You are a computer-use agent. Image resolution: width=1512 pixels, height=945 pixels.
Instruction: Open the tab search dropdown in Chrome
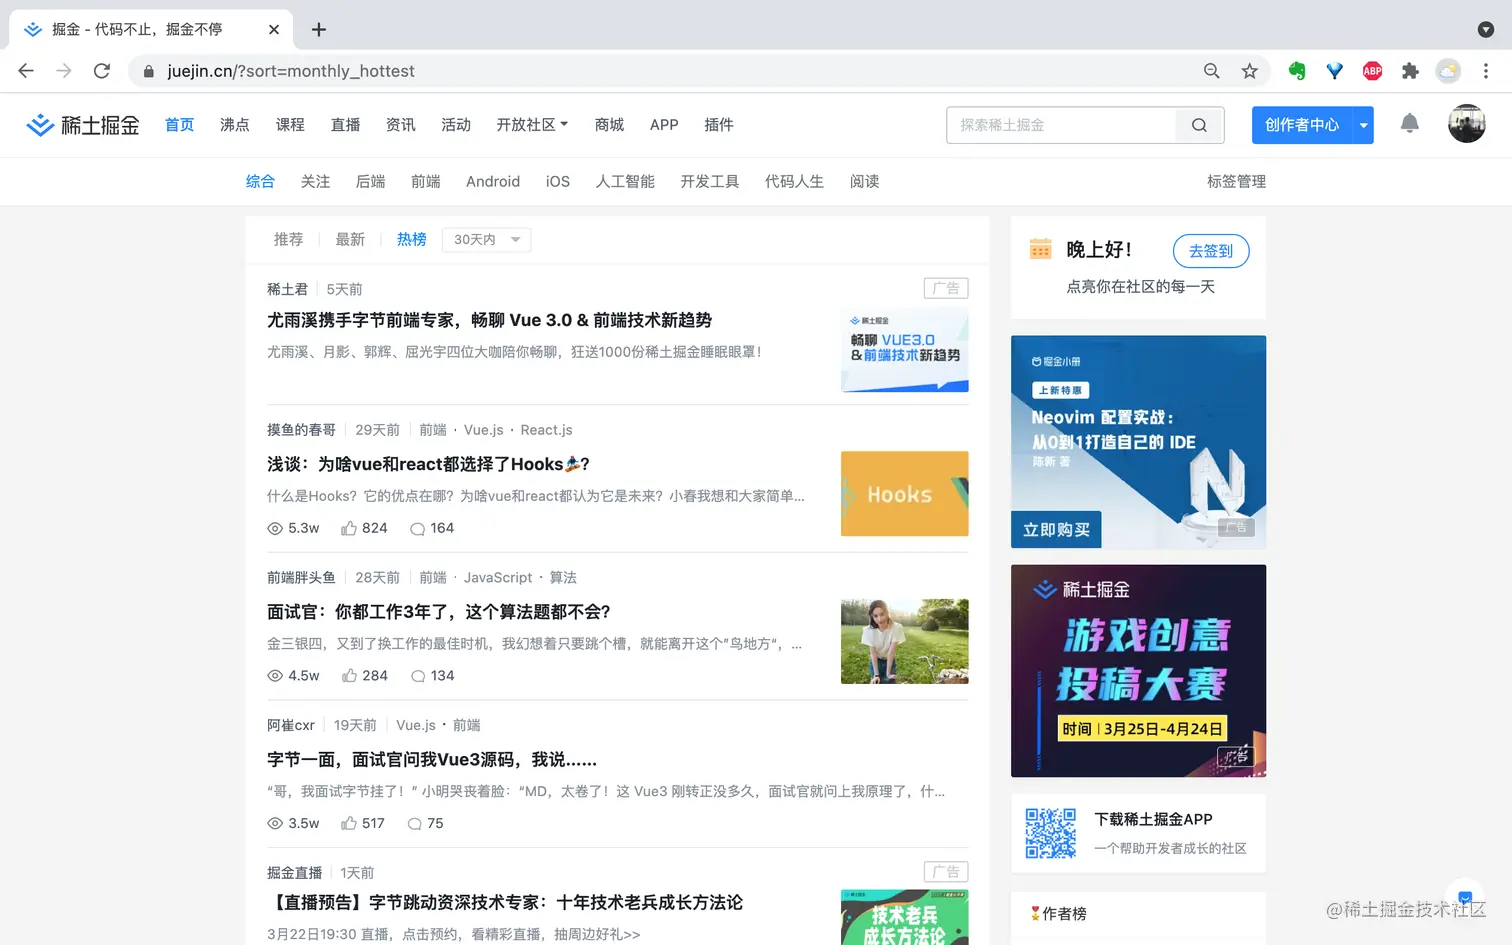click(1486, 30)
